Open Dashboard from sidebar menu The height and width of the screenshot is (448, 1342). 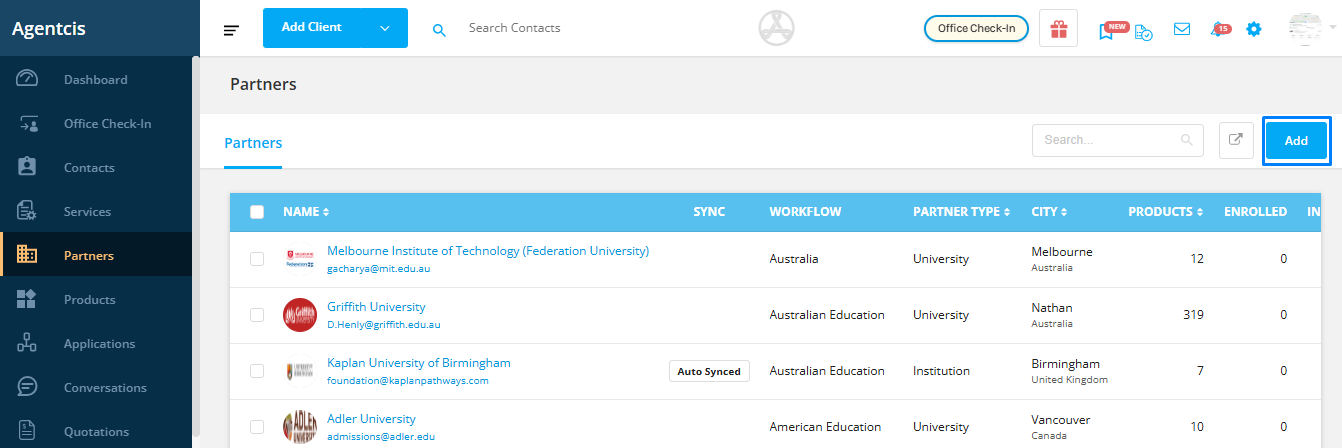[95, 80]
